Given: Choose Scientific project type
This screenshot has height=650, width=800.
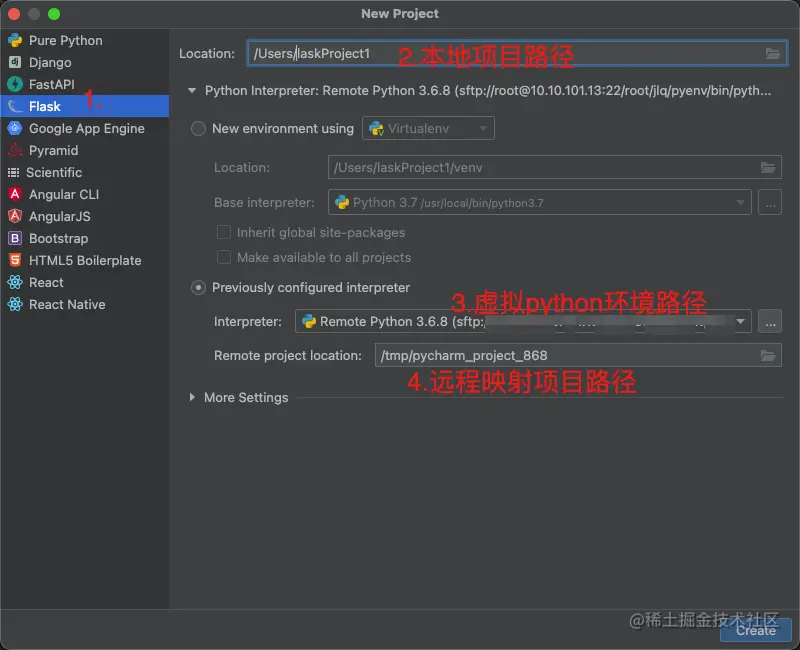Looking at the screenshot, I should pyautogui.click(x=54, y=172).
